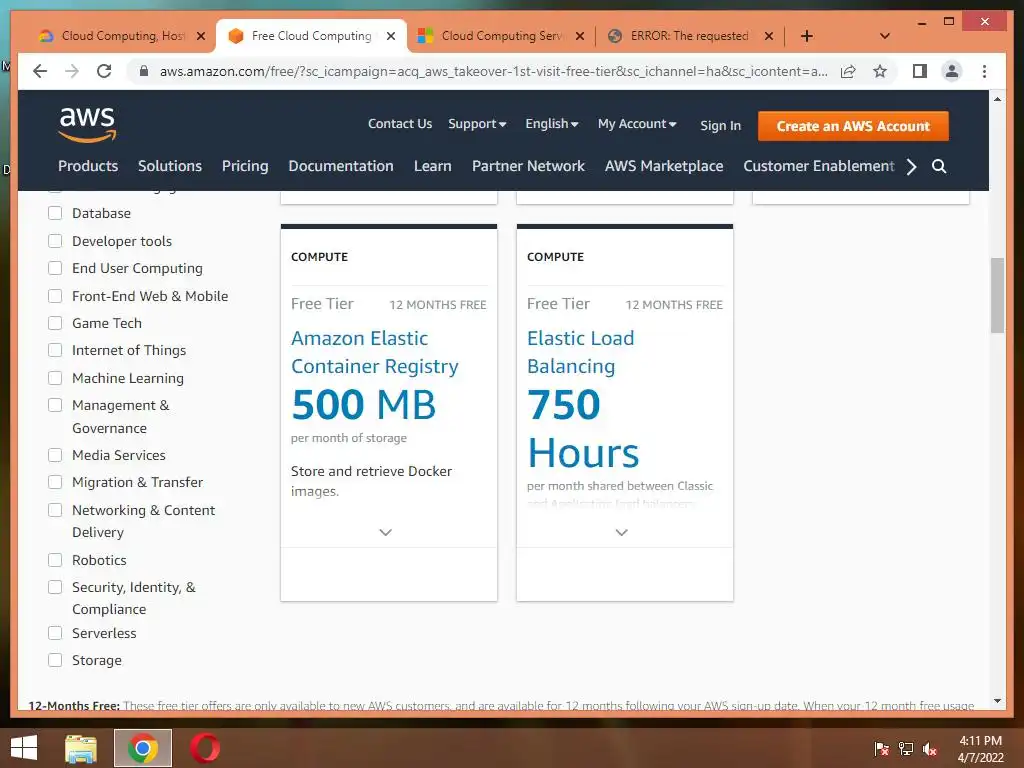This screenshot has width=1024, height=768.
Task: Check the Serverless checkbox
Action: point(56,633)
